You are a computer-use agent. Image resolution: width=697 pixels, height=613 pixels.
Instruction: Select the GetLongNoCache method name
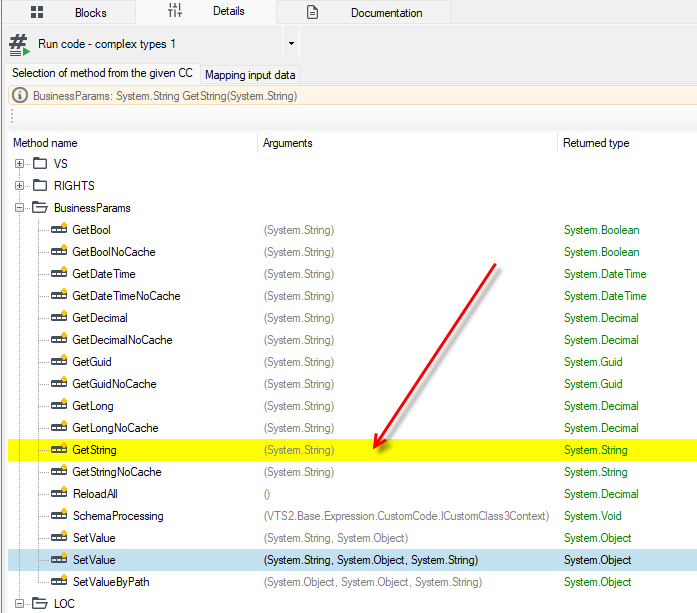115,428
